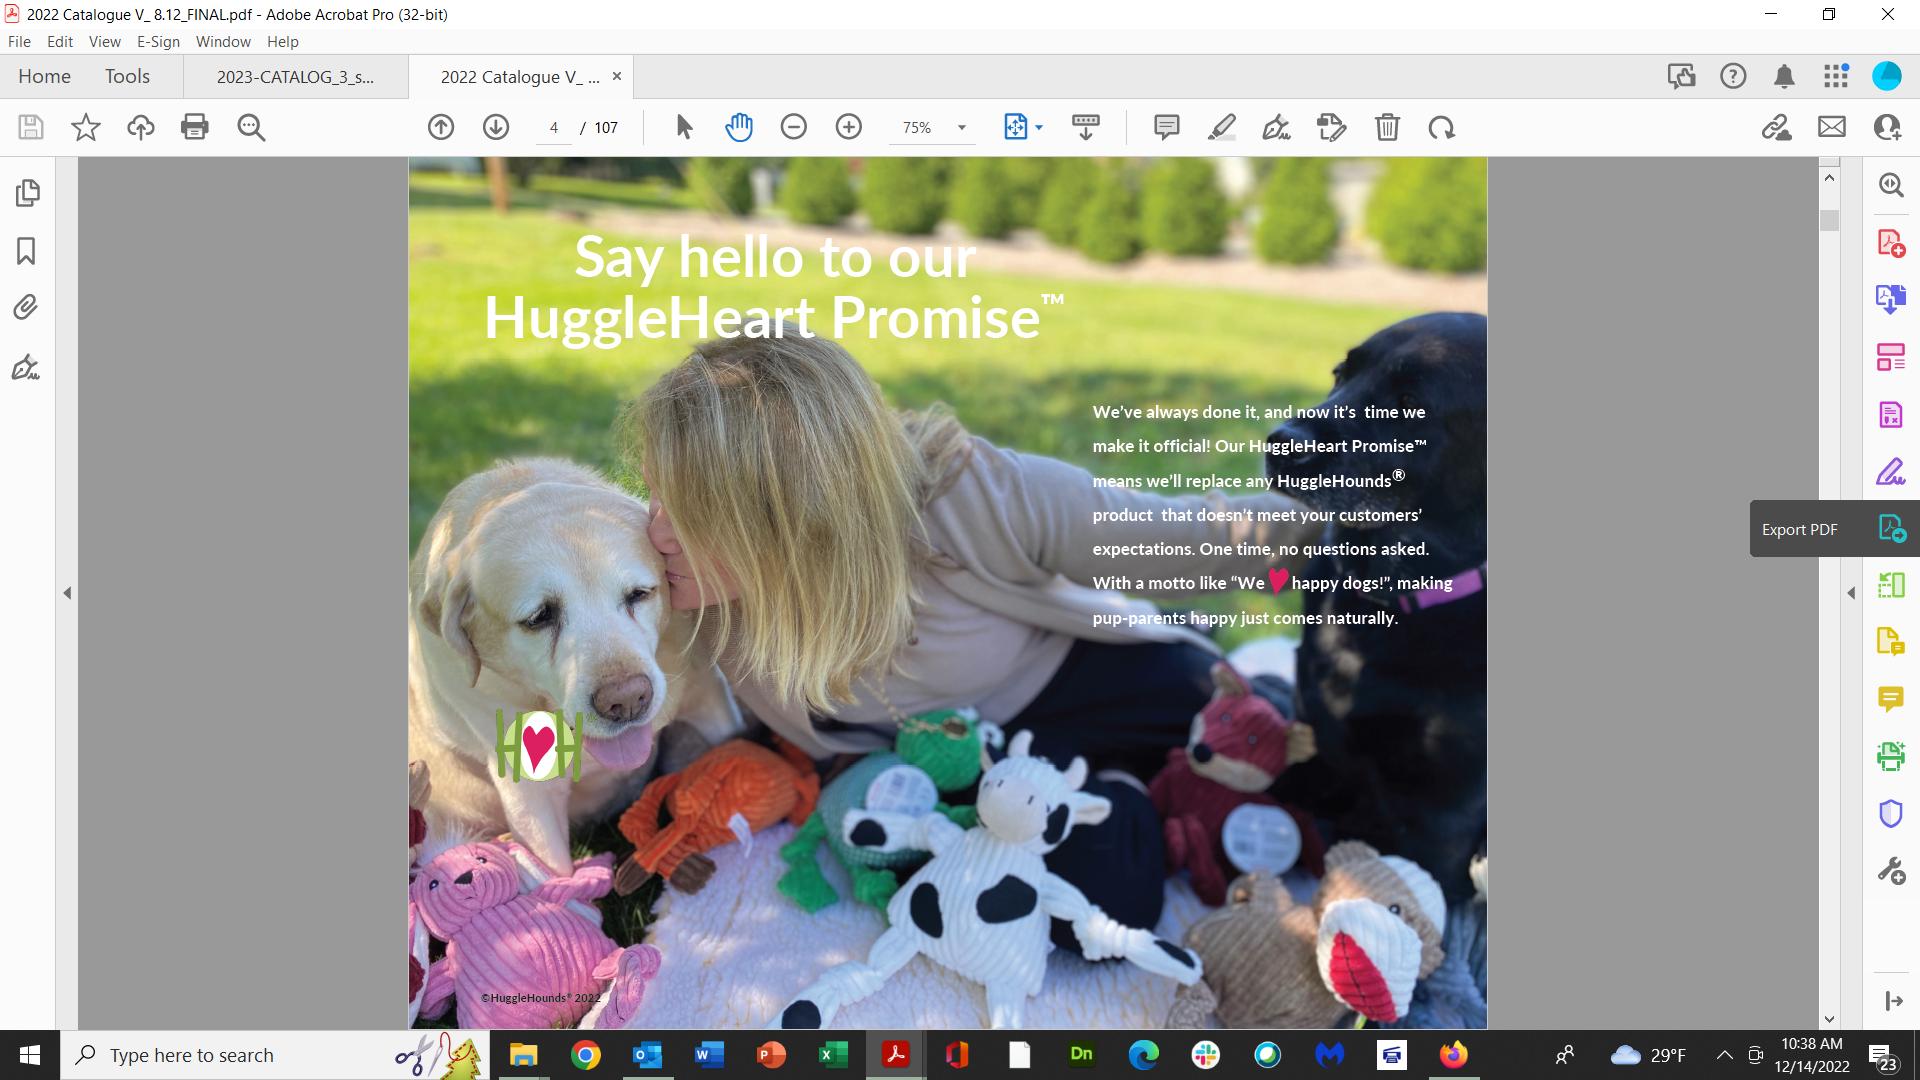Open Attachments paperclip panel
This screenshot has width=1920, height=1080.
click(x=26, y=307)
